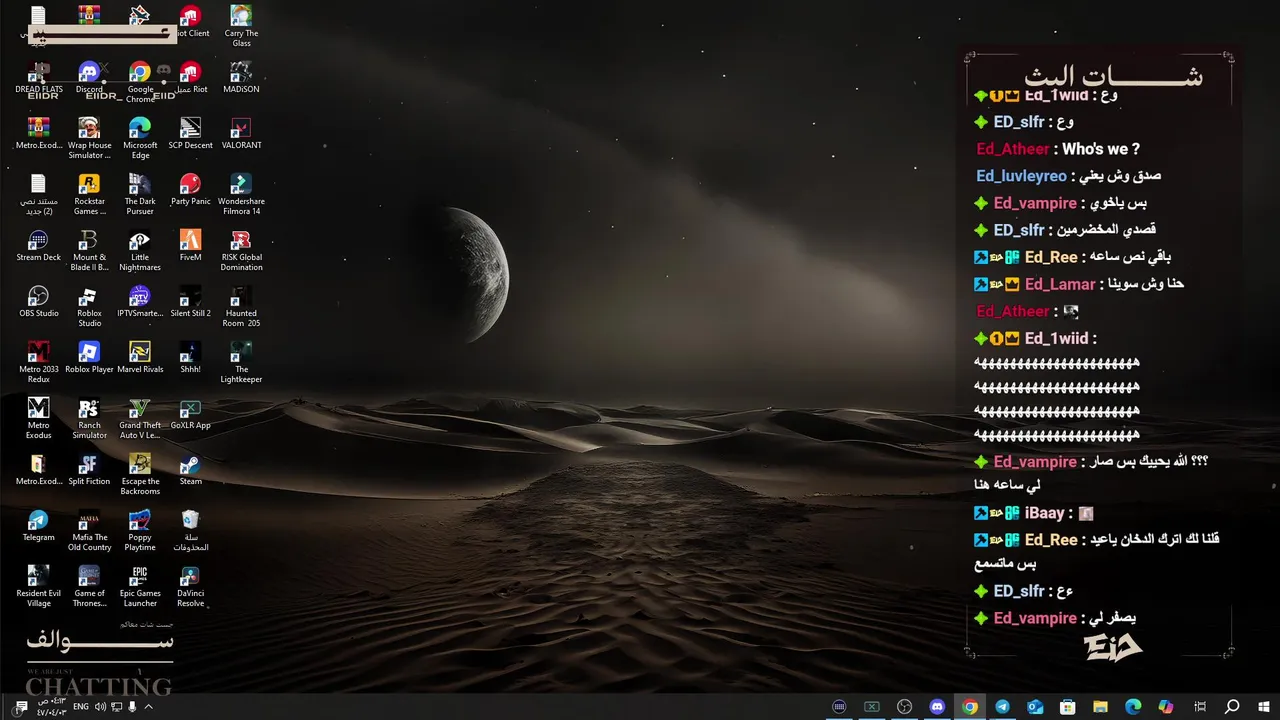Select the Epic Games Launcher icon
This screenshot has width=1280, height=720.
[140, 586]
